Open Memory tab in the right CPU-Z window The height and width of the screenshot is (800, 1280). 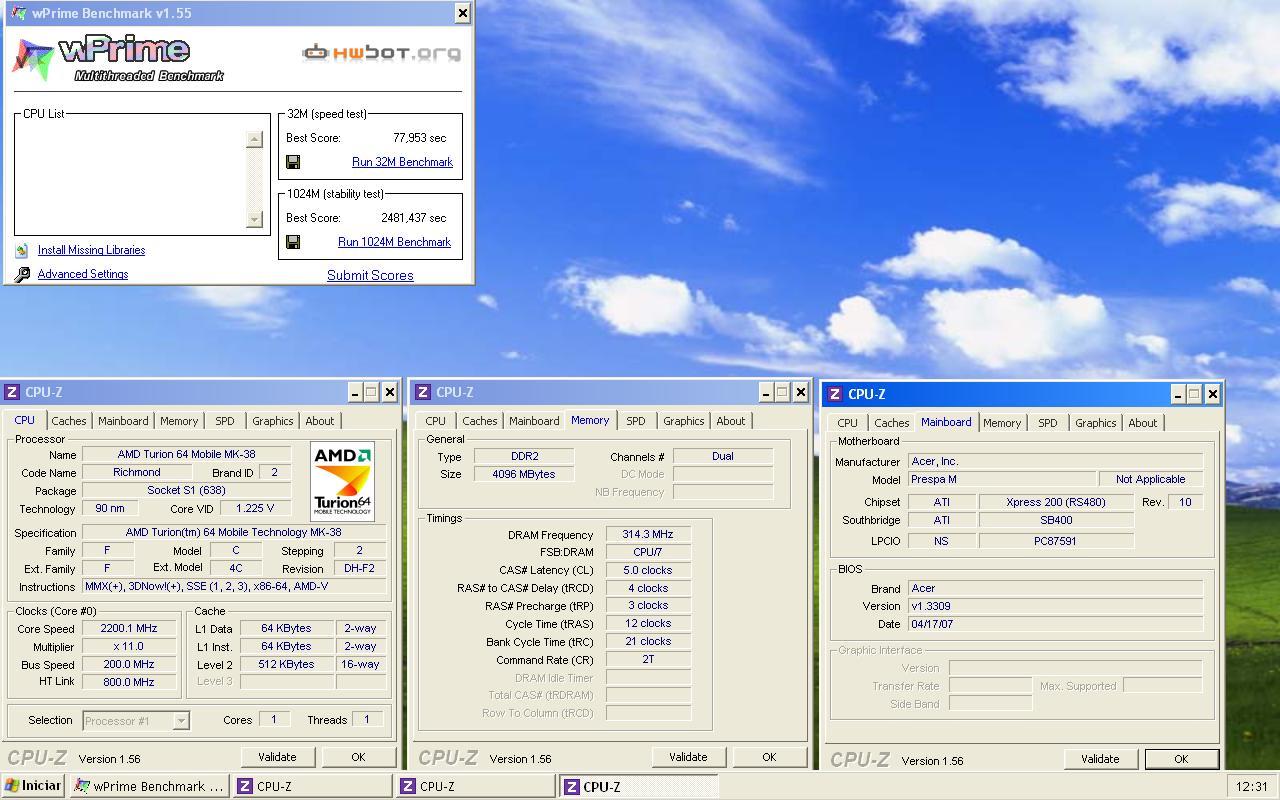[x=1002, y=423]
